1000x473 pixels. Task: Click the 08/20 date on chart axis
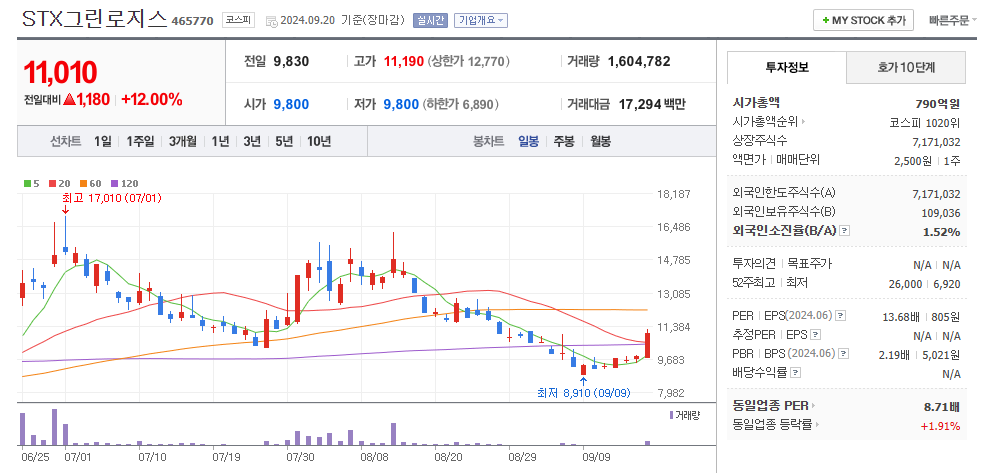coord(448,458)
